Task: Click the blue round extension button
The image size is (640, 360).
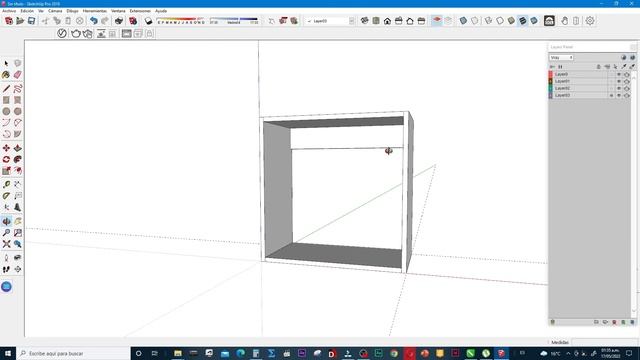Action: (6, 287)
